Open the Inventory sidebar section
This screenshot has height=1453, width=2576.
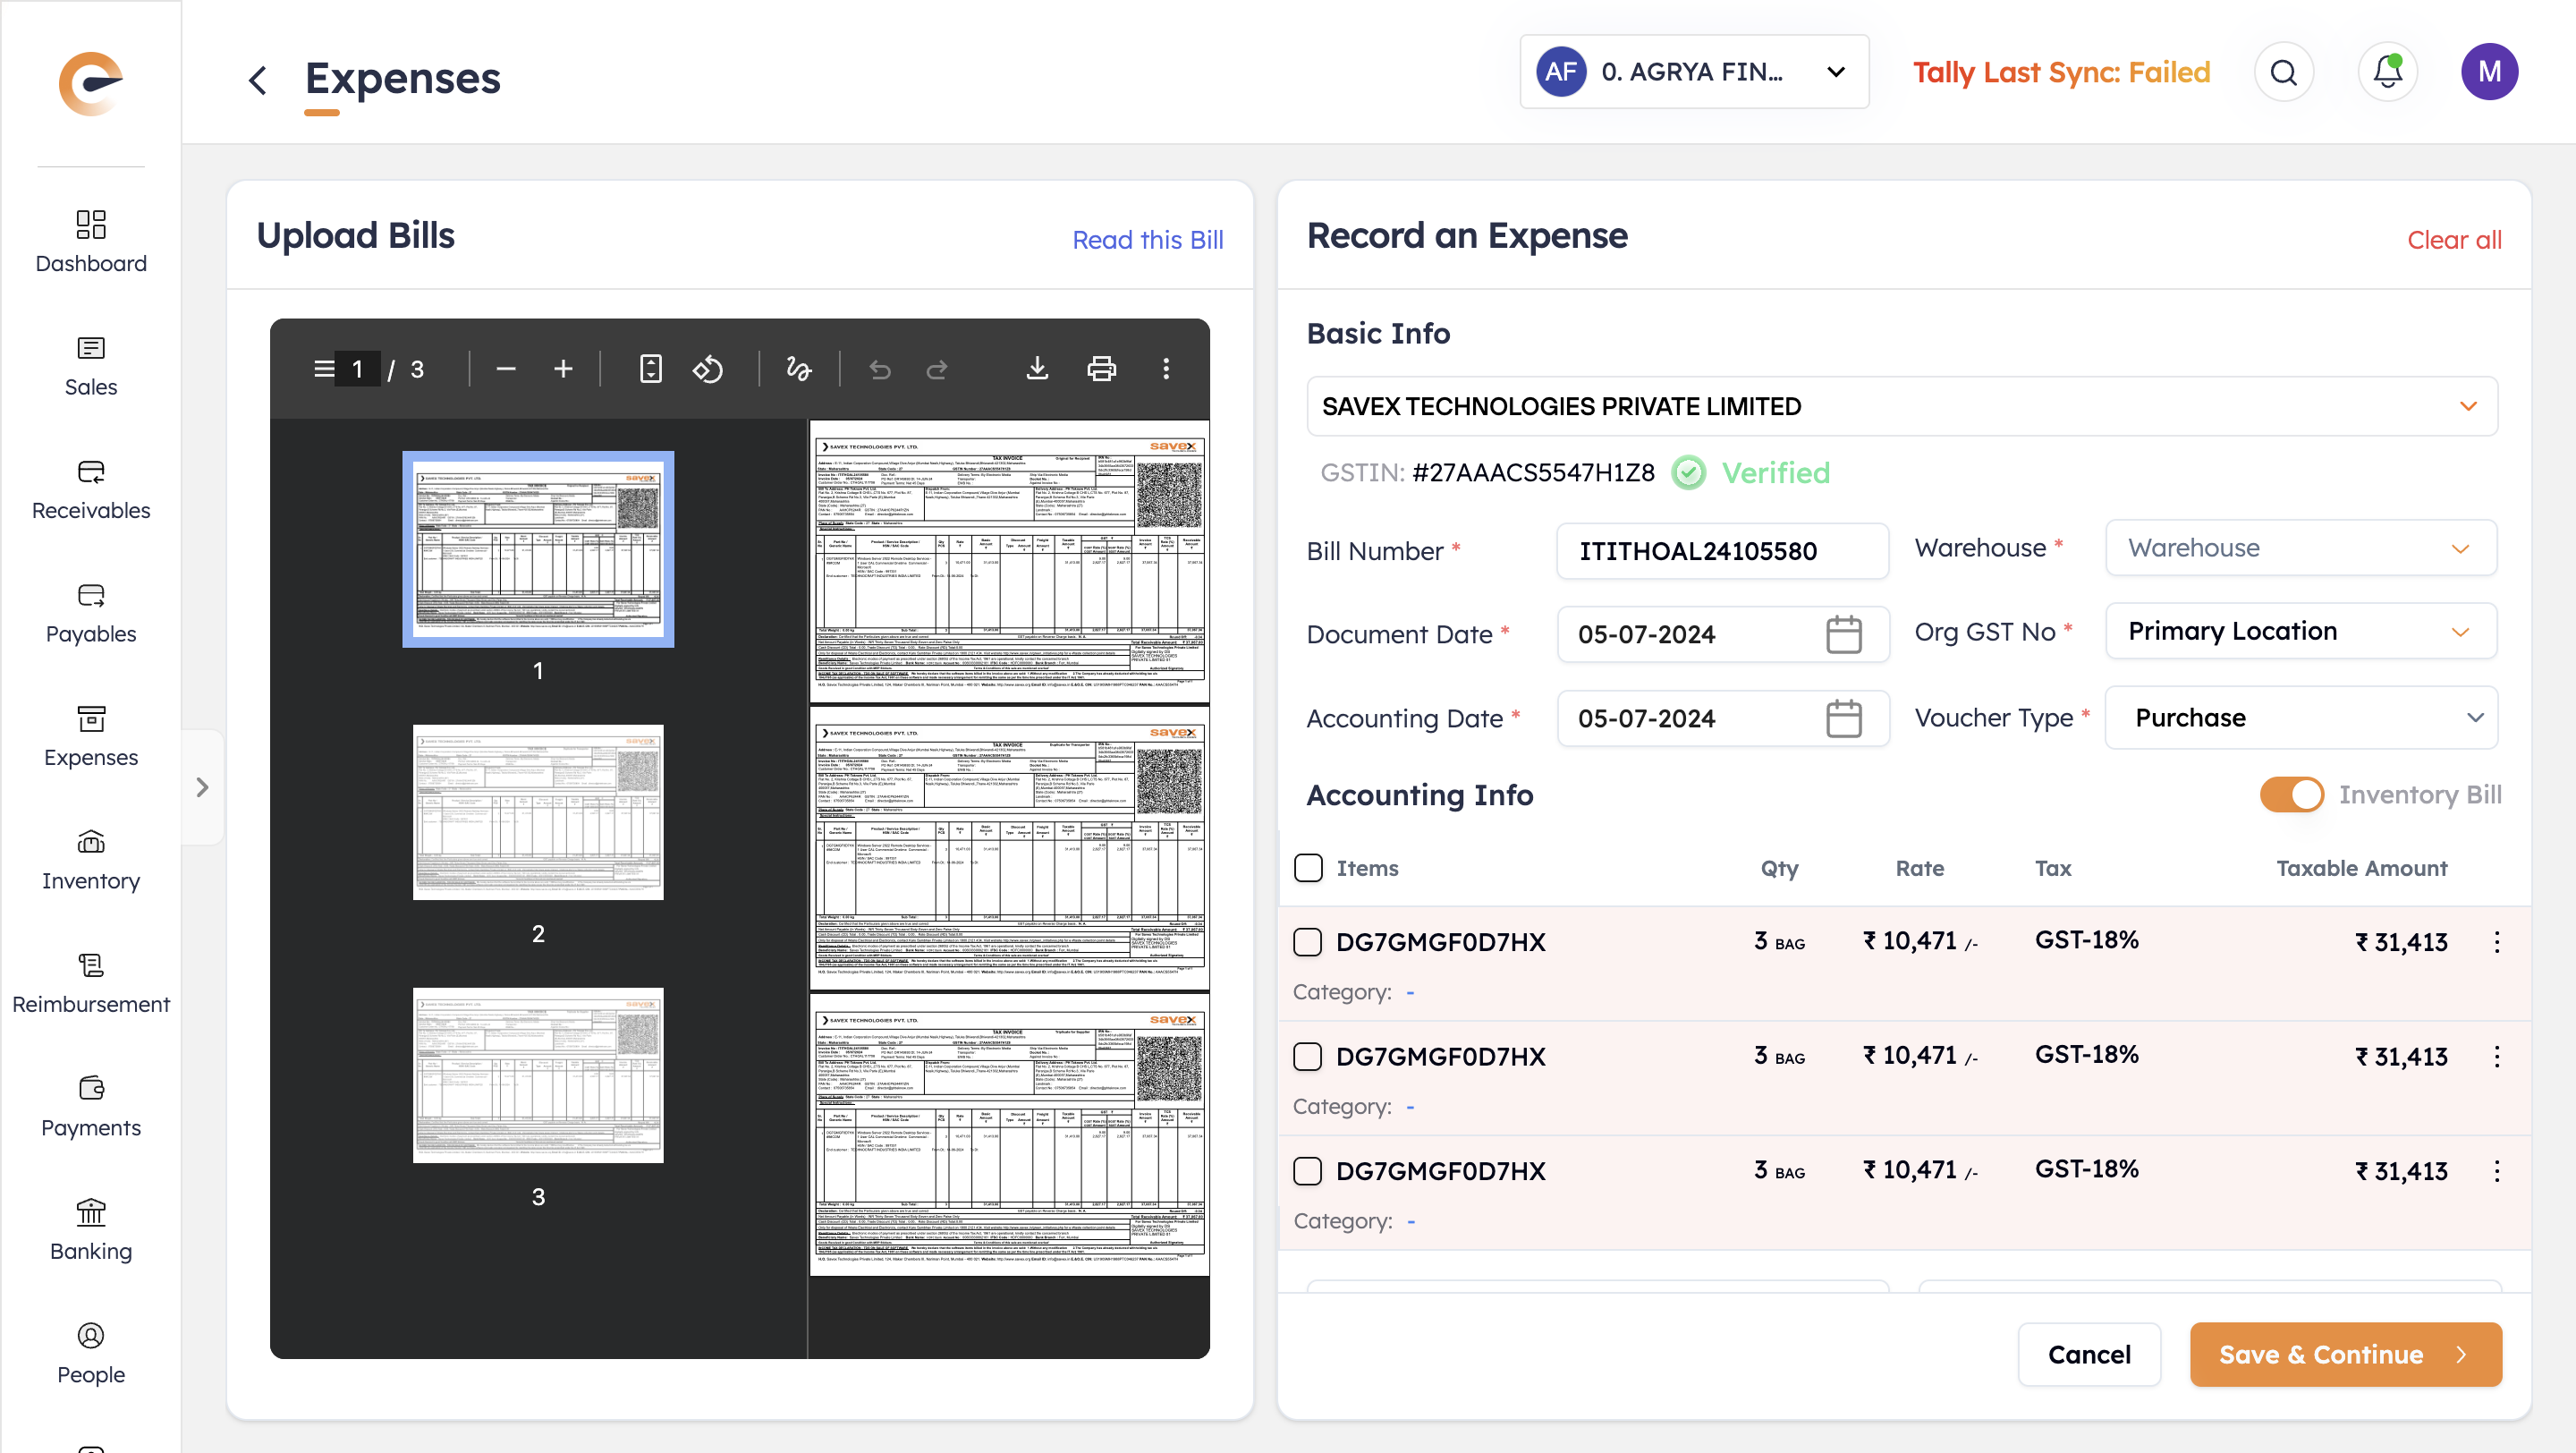pos(91,859)
